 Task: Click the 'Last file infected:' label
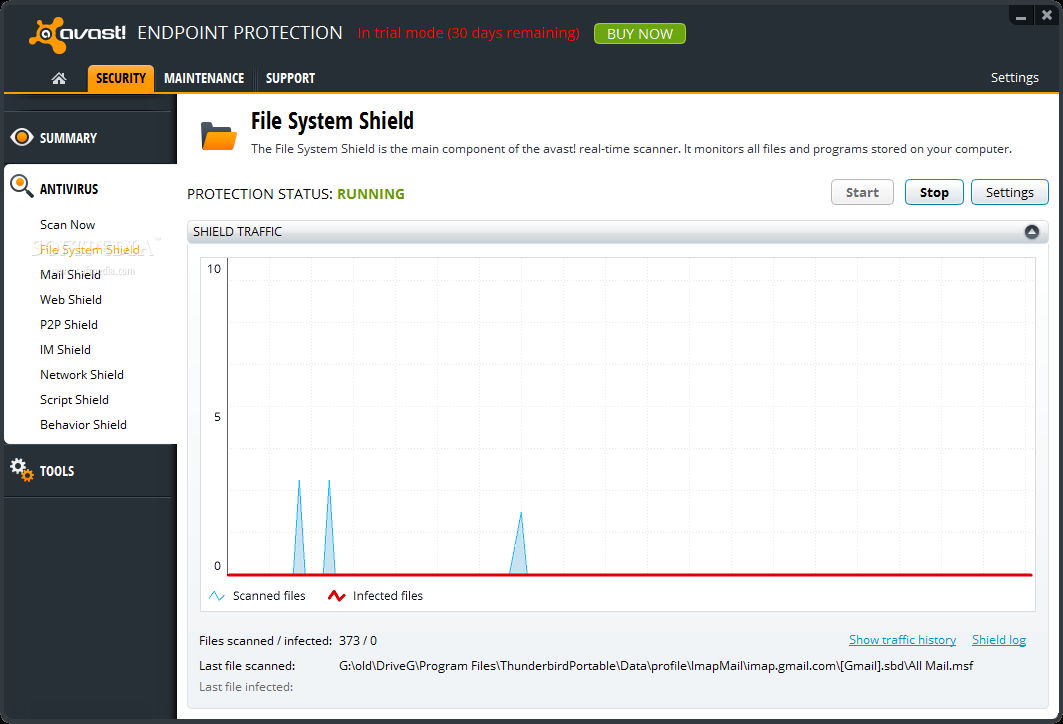tap(246, 687)
